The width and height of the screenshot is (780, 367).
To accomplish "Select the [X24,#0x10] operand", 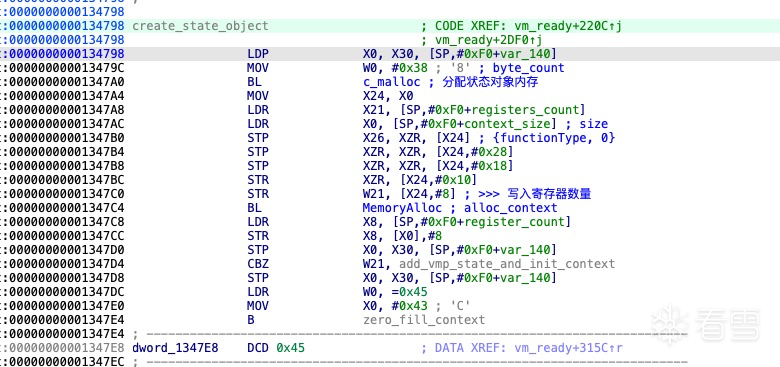I will (x=434, y=180).
